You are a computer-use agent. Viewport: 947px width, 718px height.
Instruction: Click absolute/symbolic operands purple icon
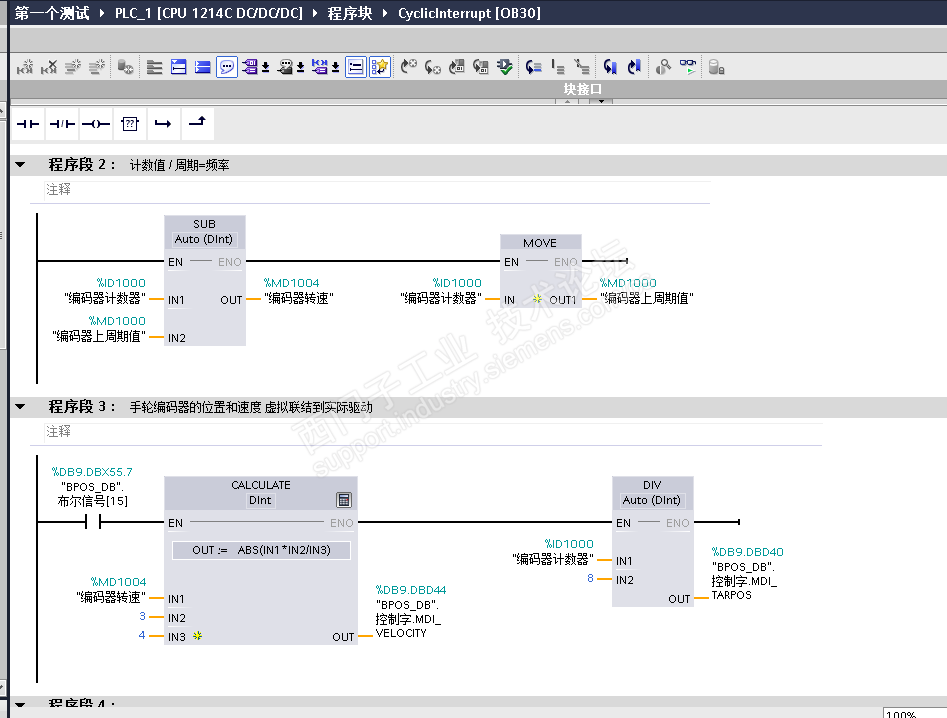pyautogui.click(x=250, y=67)
